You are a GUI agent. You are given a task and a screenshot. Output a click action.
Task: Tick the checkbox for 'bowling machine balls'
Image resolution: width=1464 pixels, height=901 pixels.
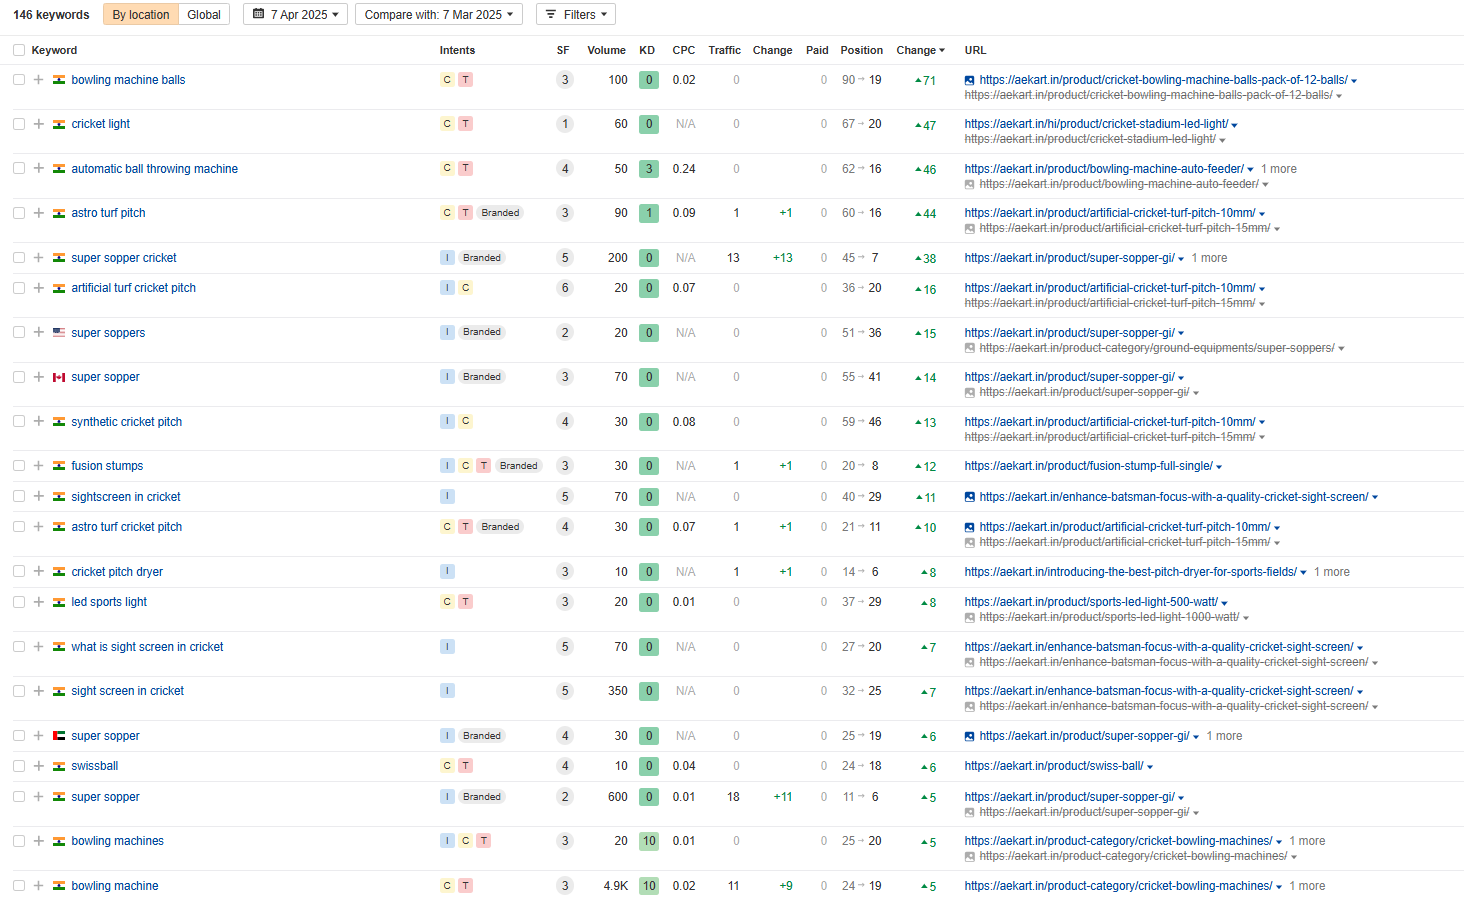pyautogui.click(x=19, y=80)
